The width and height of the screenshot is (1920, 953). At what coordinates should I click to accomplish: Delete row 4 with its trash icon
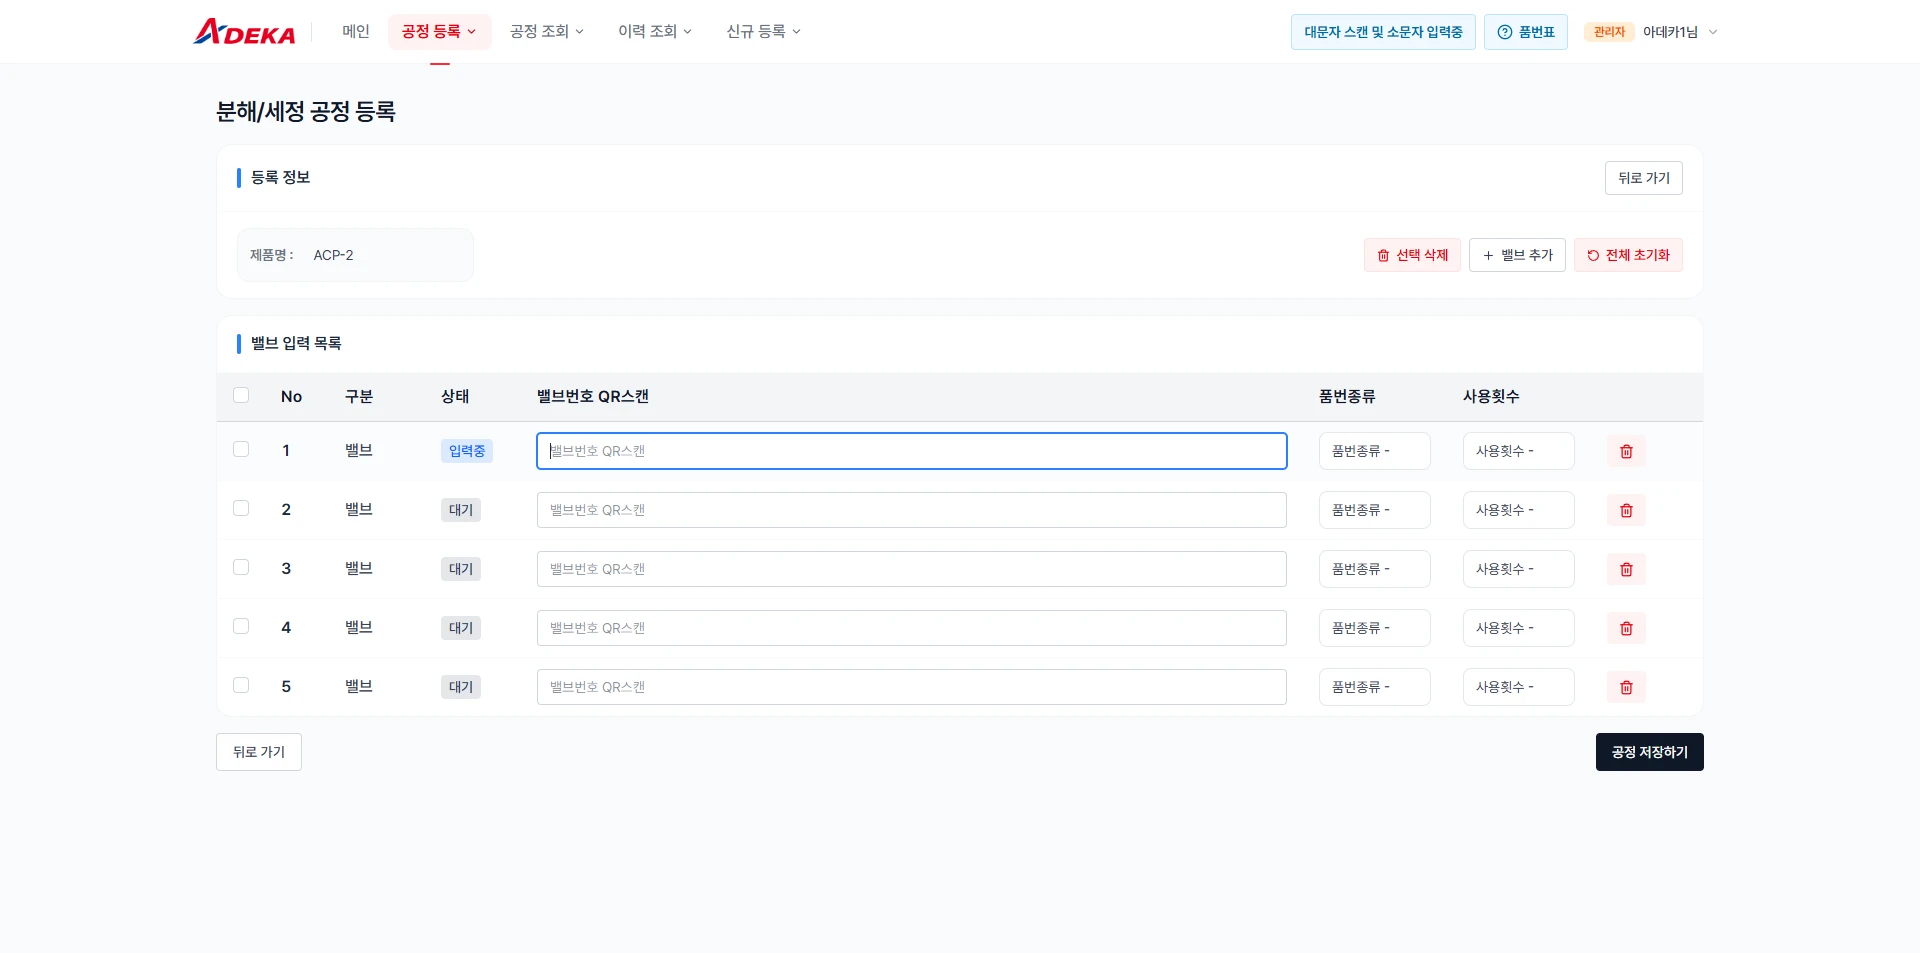click(x=1626, y=628)
